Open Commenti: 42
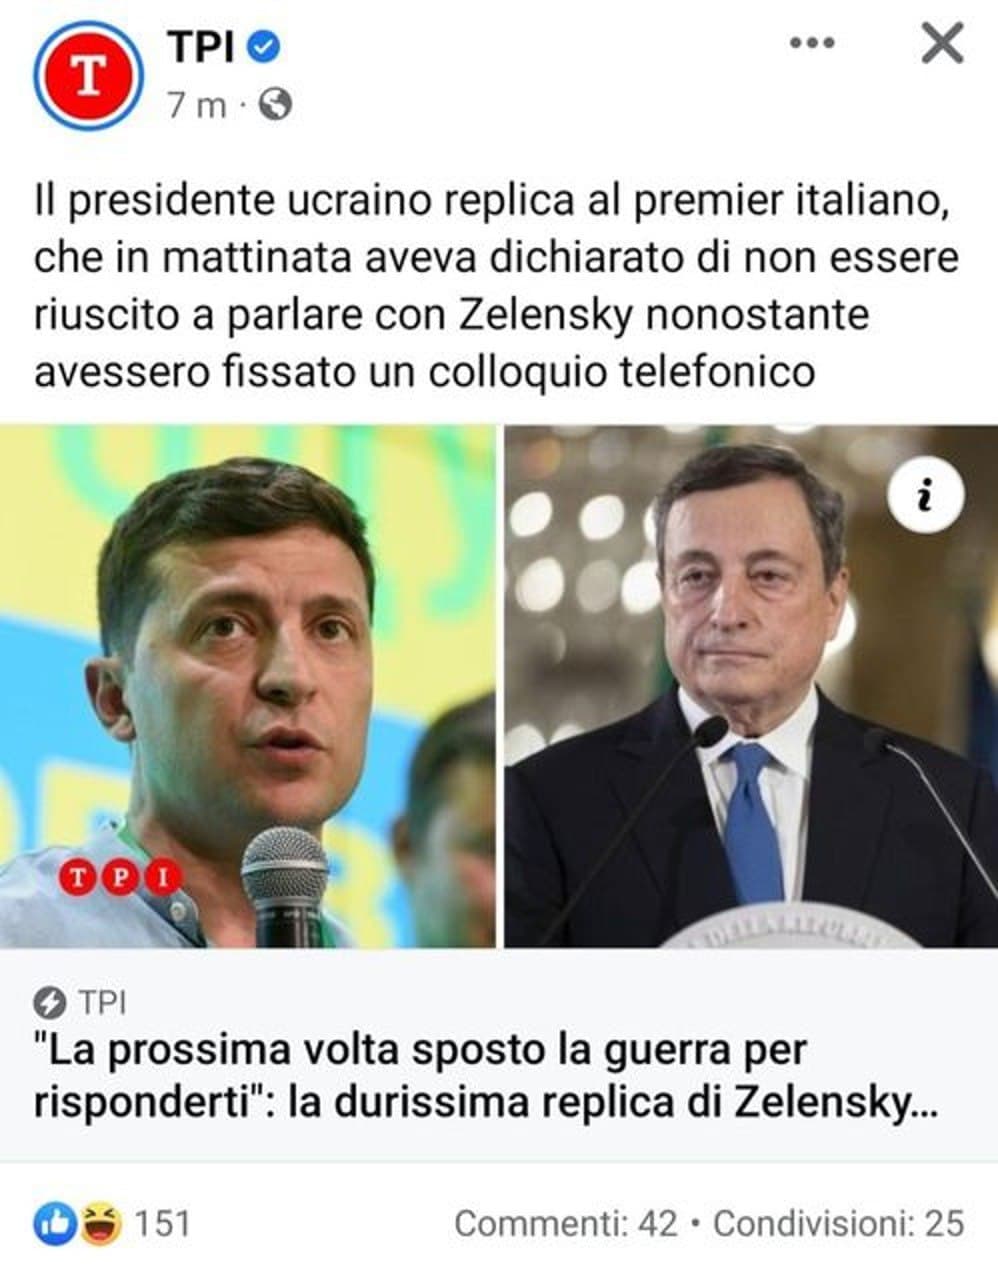 565,1222
